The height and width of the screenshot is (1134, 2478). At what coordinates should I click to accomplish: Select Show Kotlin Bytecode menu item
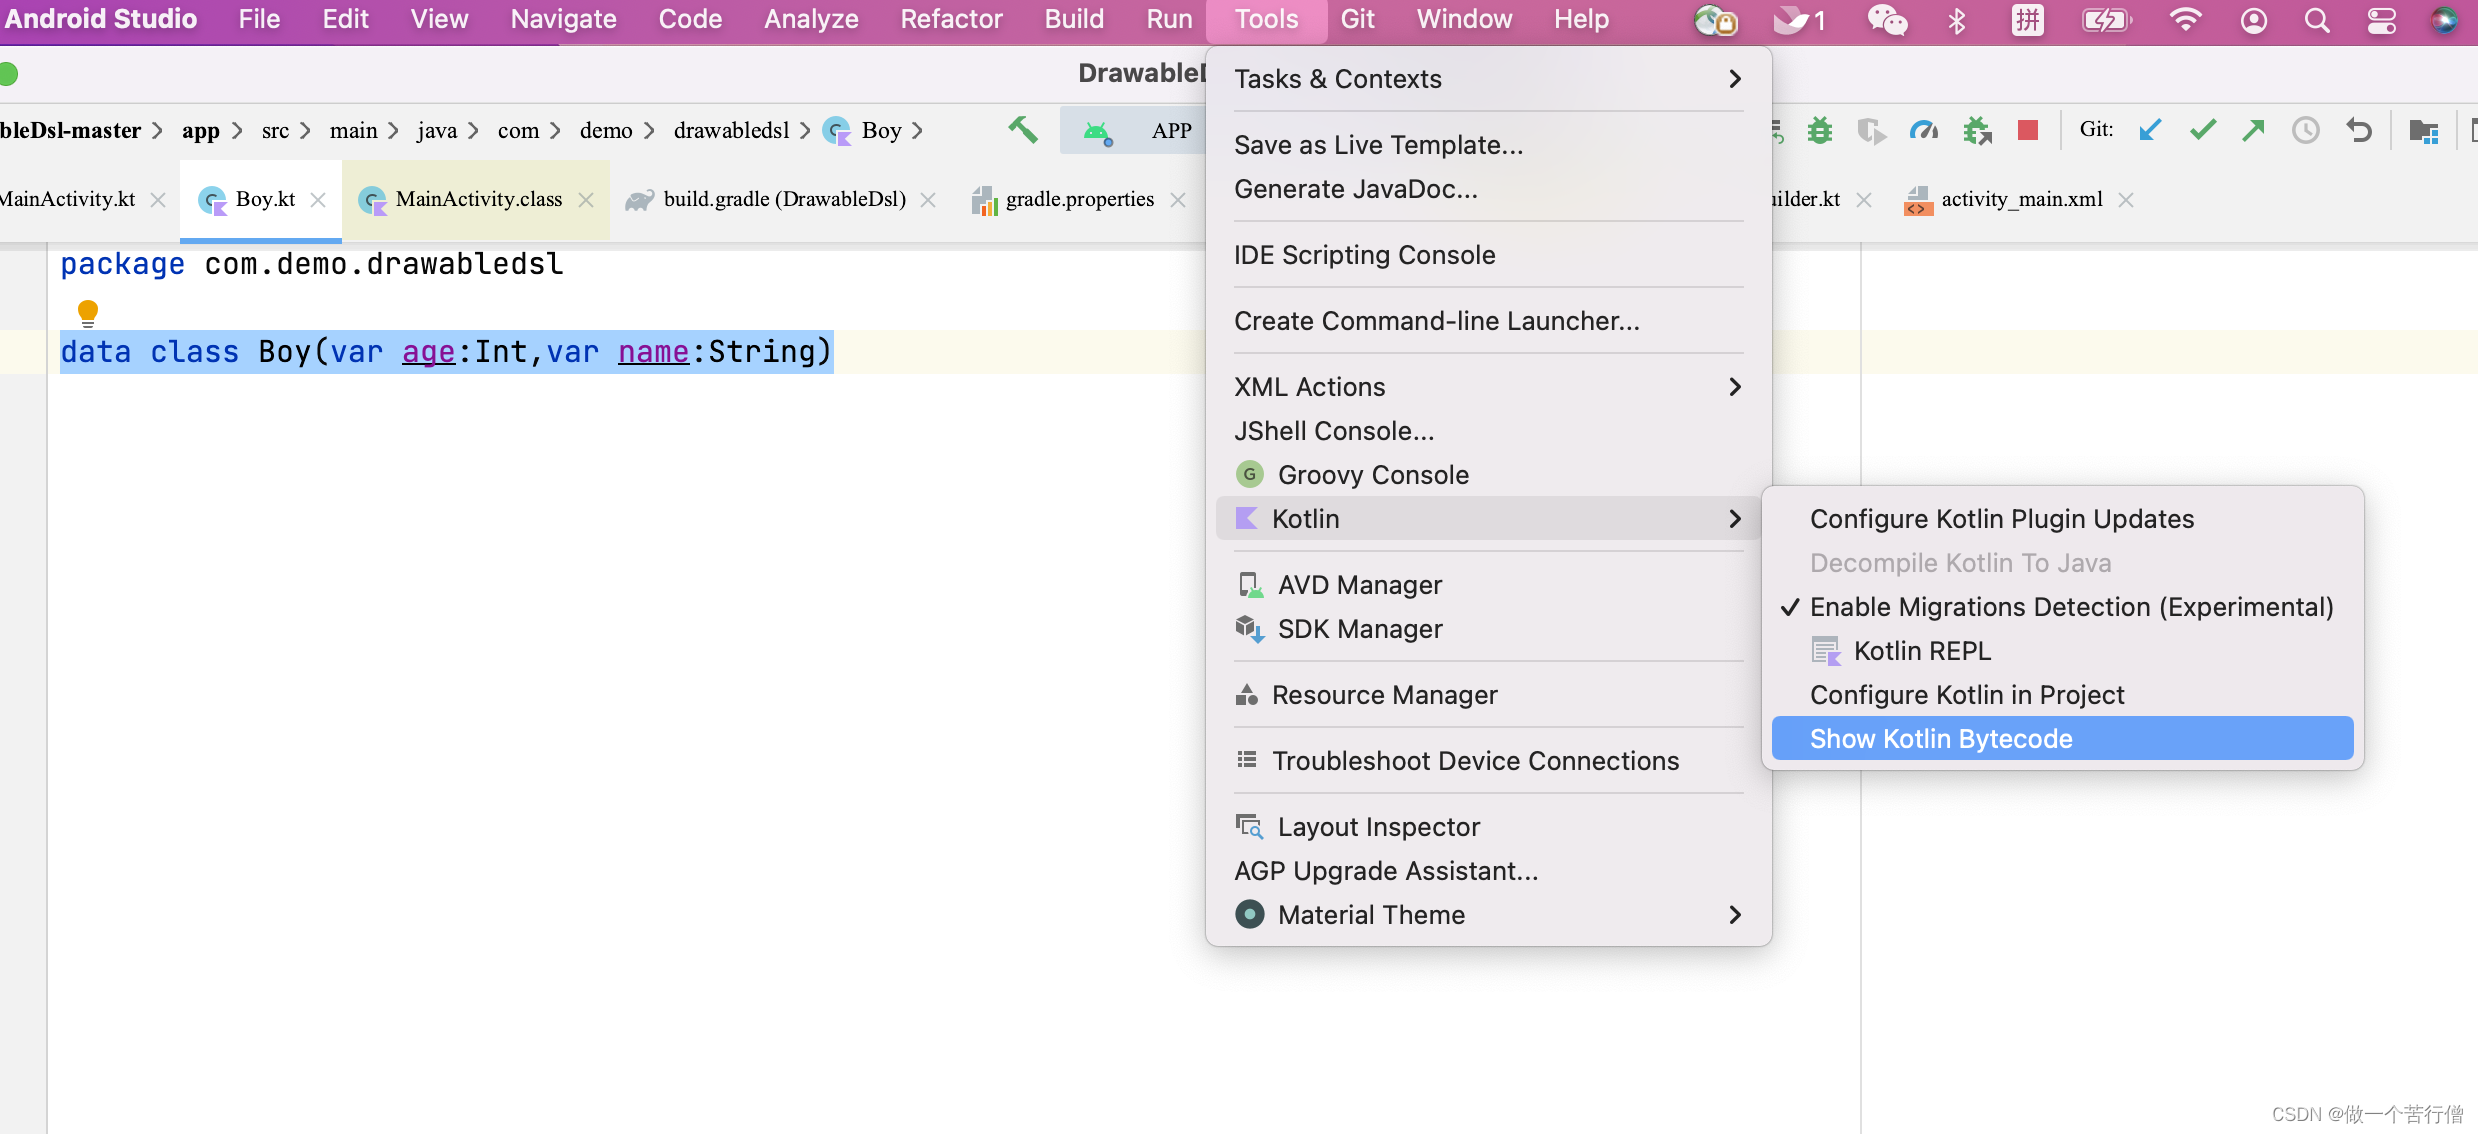tap(1940, 739)
